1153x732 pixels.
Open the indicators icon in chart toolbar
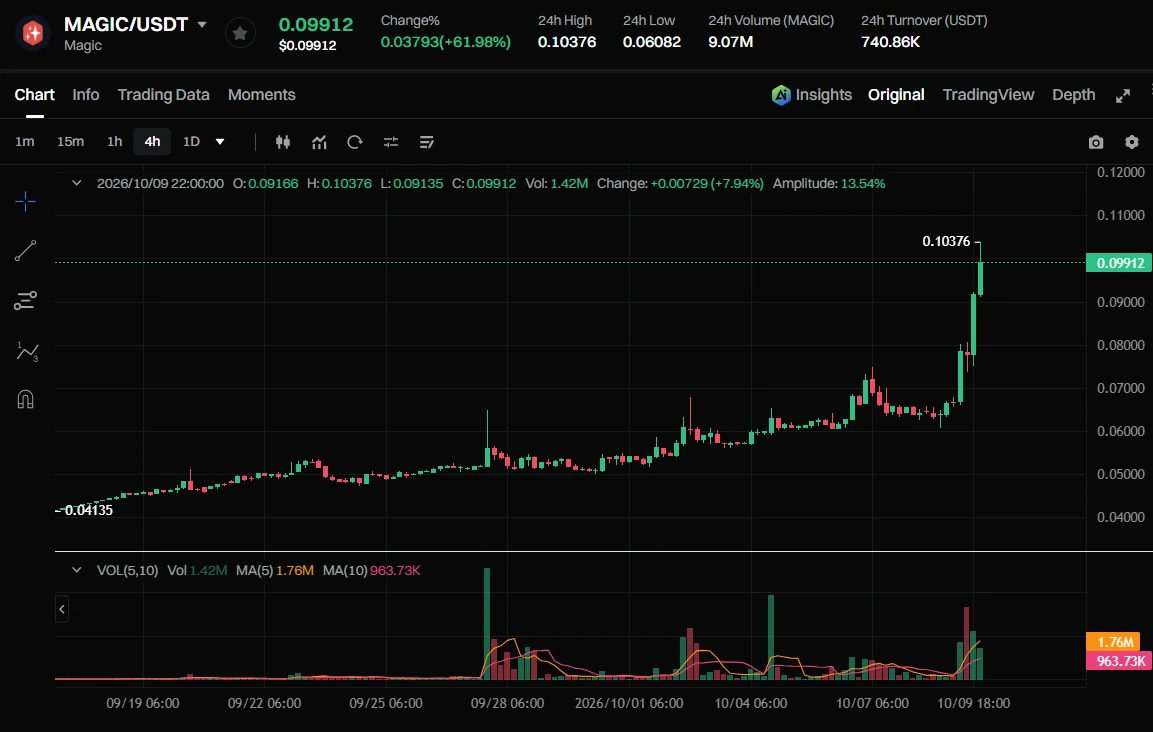(319, 142)
